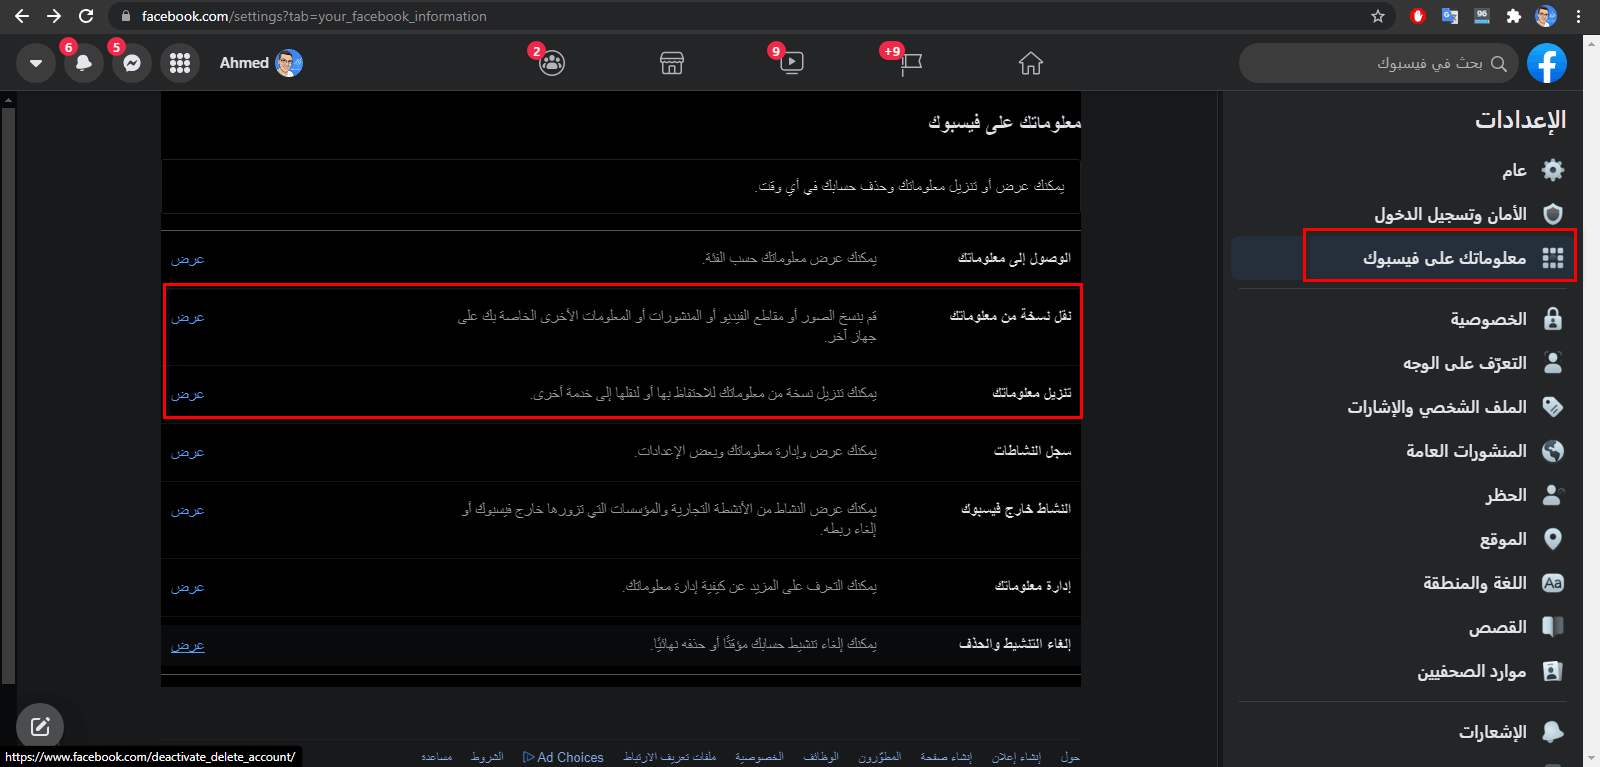Viewport: 1600px width, 767px height.
Task: Go back using browser back arrow
Action: (x=22, y=16)
